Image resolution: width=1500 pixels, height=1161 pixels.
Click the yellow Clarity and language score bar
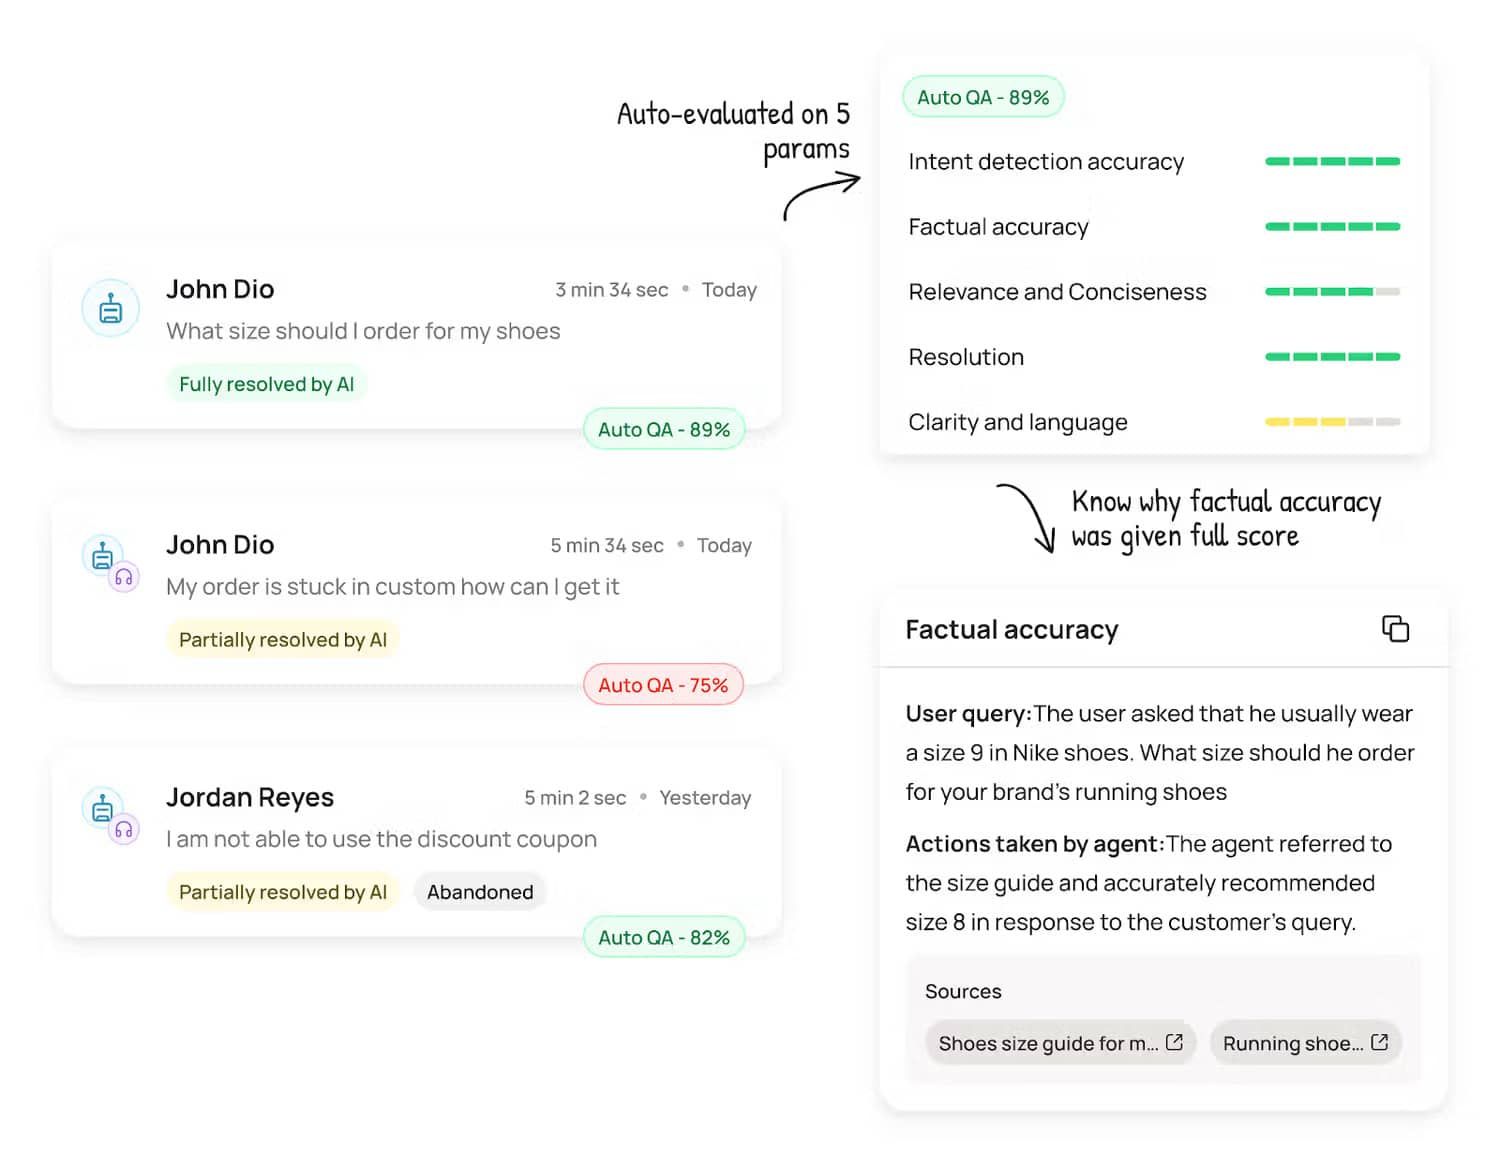[1332, 422]
